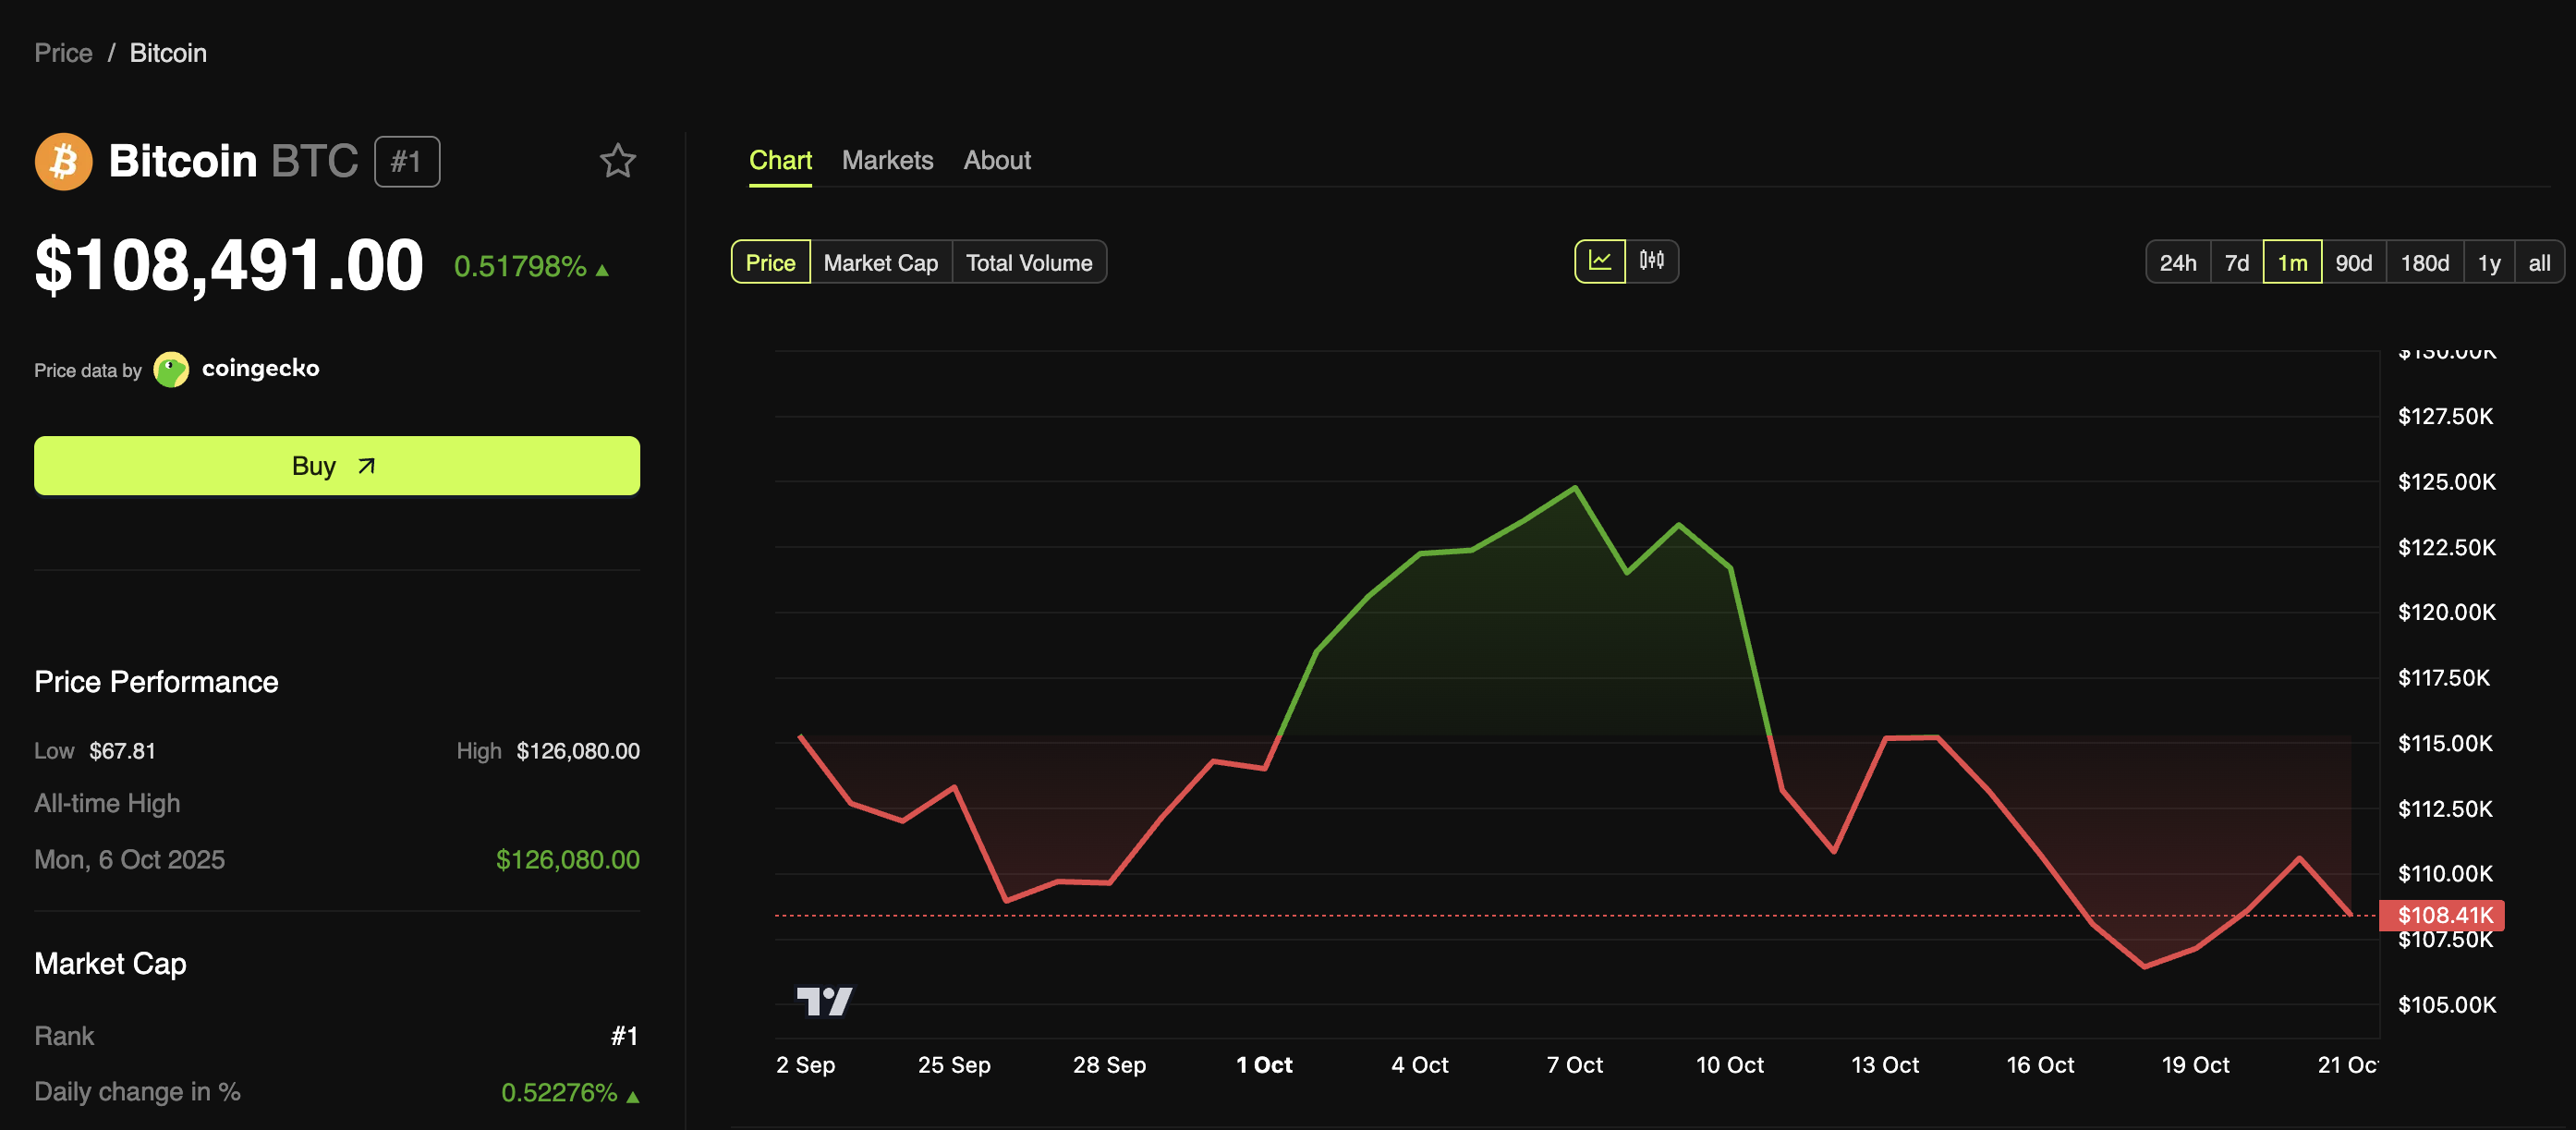Set chart range to 7d
Screen dimensions: 2576x1130
pyautogui.click(x=2236, y=263)
